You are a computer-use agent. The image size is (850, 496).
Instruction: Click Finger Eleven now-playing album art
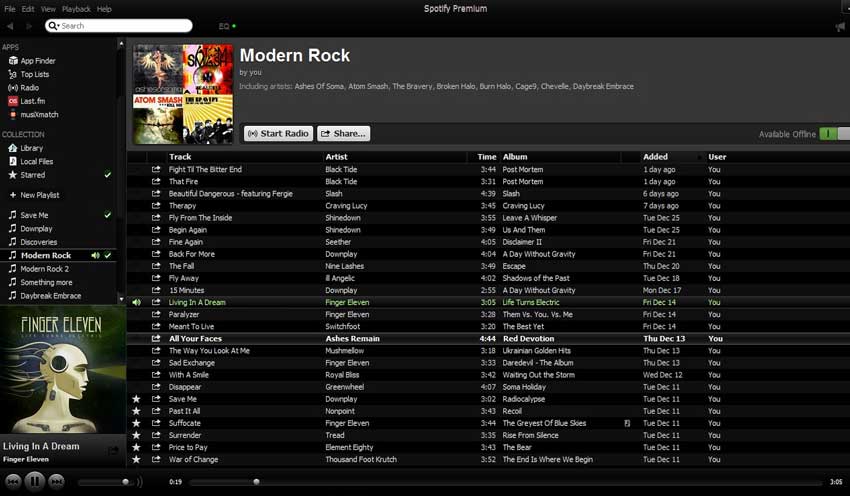(63, 370)
